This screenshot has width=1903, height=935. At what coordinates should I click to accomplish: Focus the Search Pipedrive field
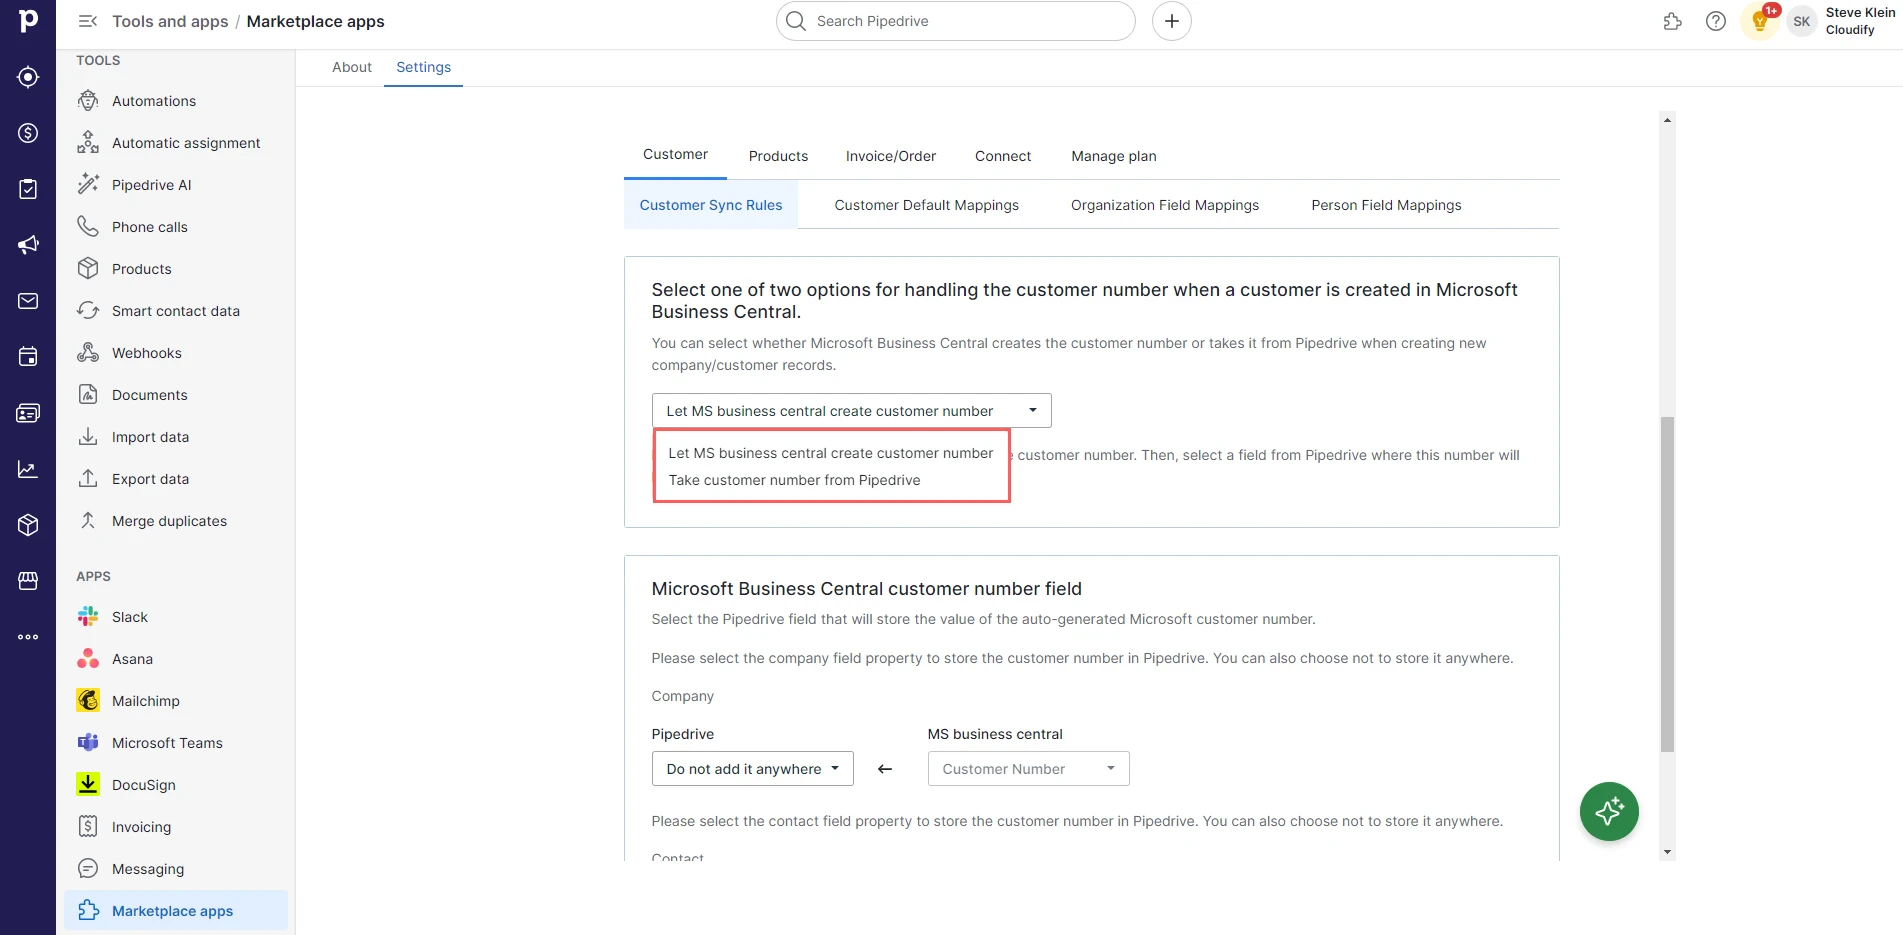[956, 21]
